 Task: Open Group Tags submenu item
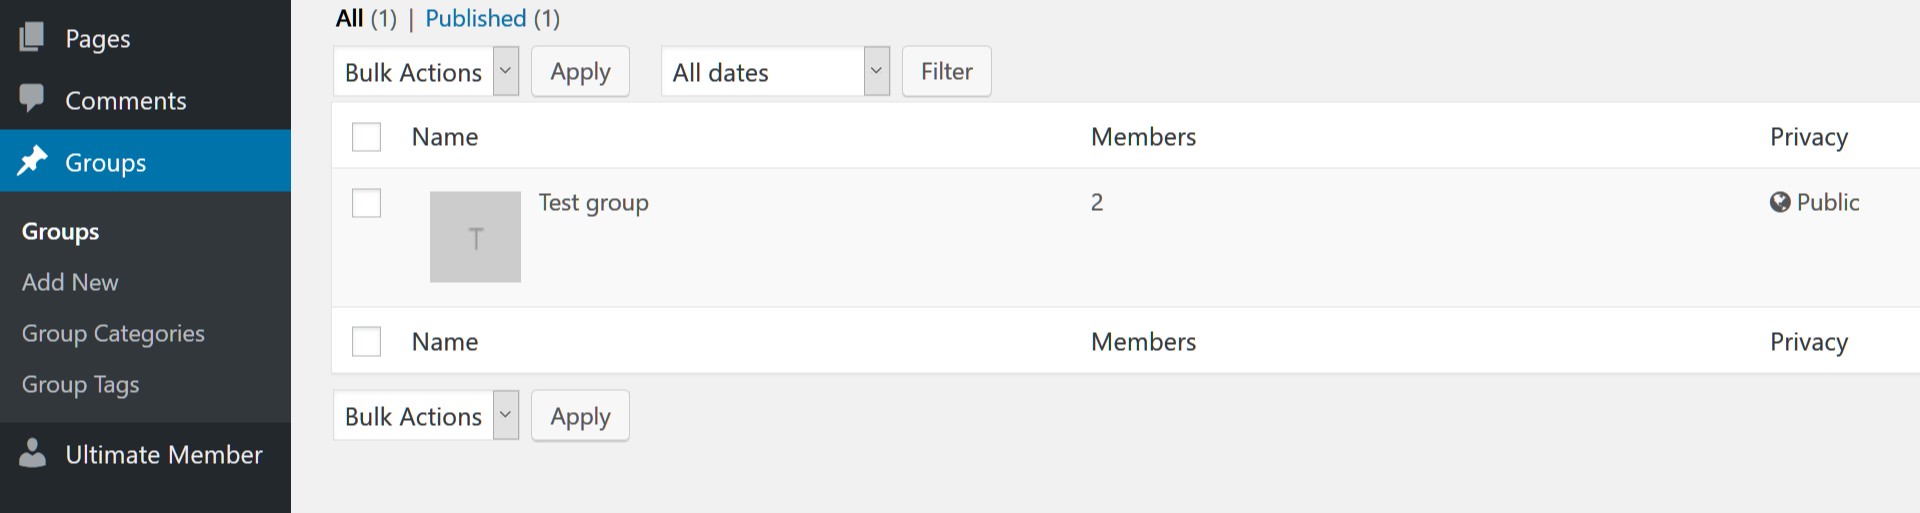(80, 385)
